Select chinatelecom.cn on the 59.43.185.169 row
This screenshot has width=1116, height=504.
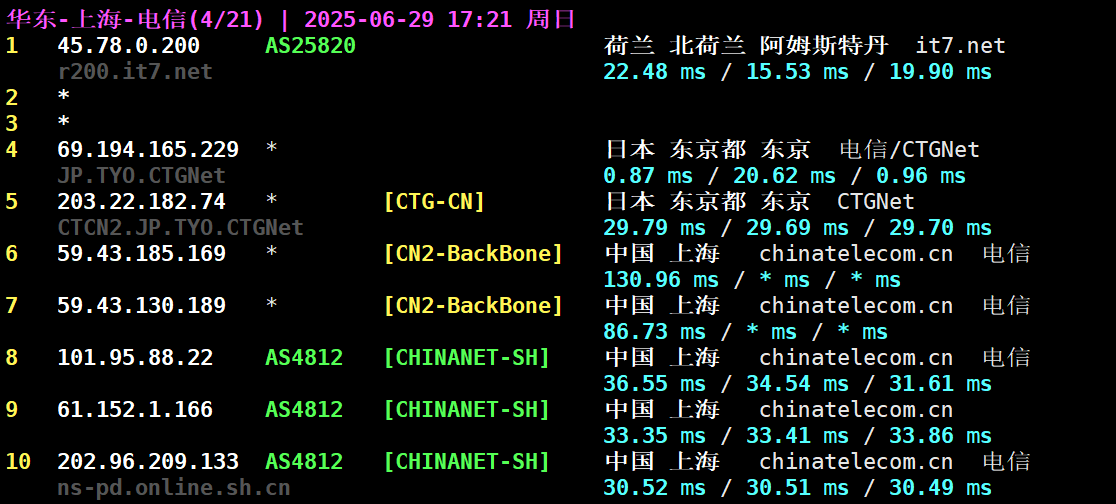856,253
